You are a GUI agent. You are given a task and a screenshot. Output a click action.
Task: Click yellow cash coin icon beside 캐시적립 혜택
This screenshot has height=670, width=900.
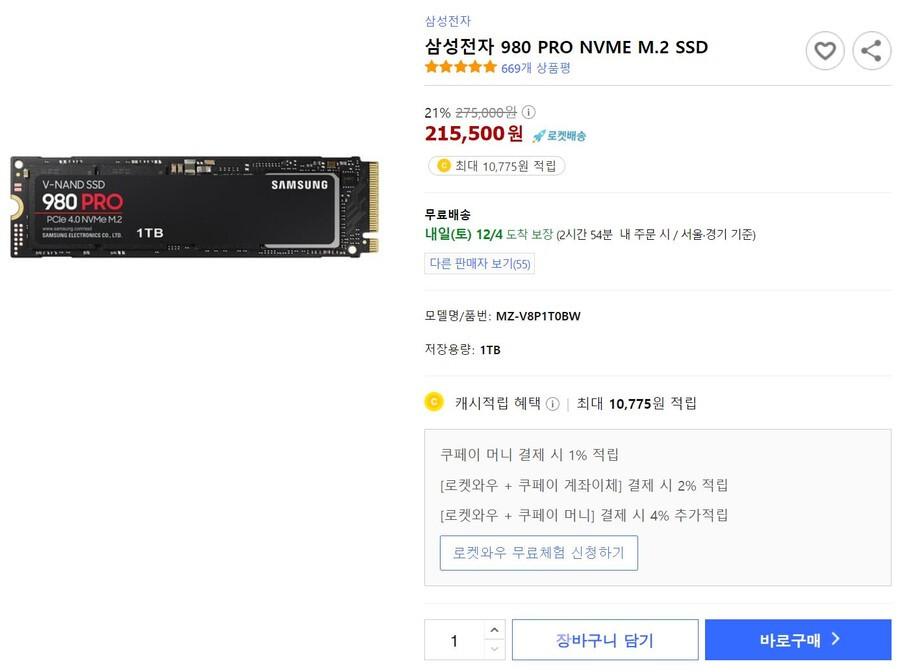434,402
